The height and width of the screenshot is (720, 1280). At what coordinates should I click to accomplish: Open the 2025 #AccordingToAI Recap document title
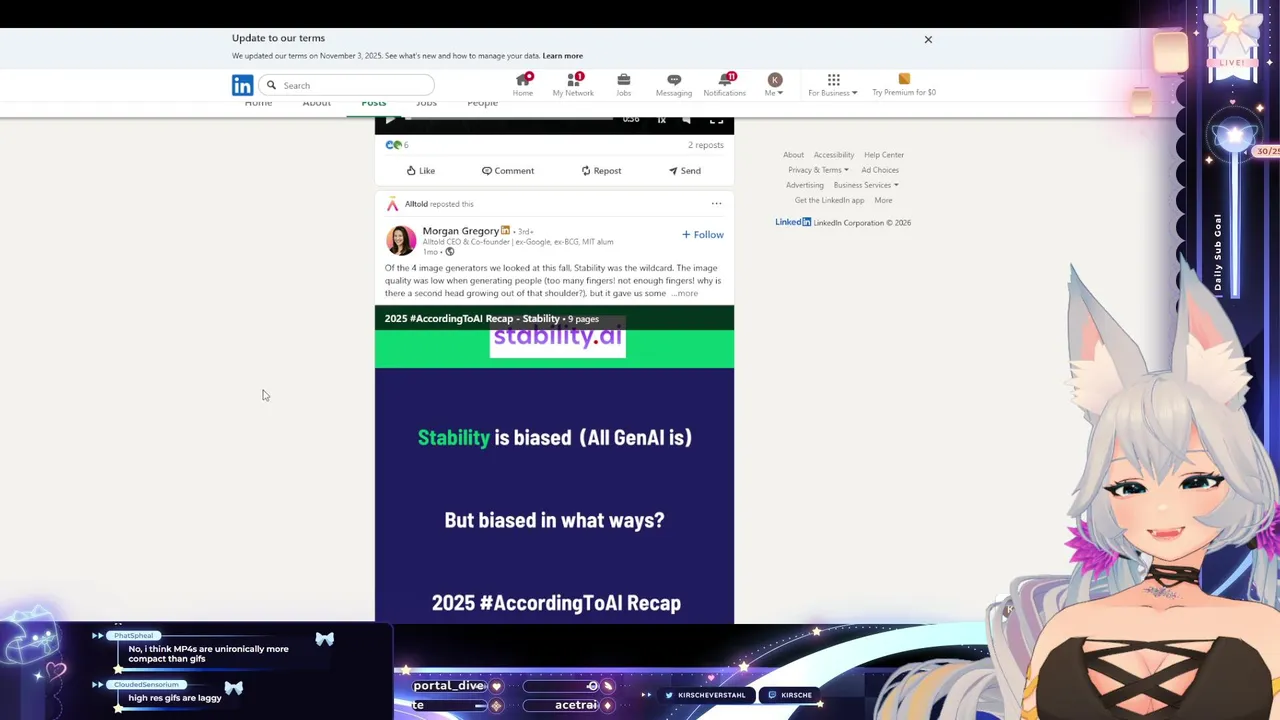pos(472,319)
